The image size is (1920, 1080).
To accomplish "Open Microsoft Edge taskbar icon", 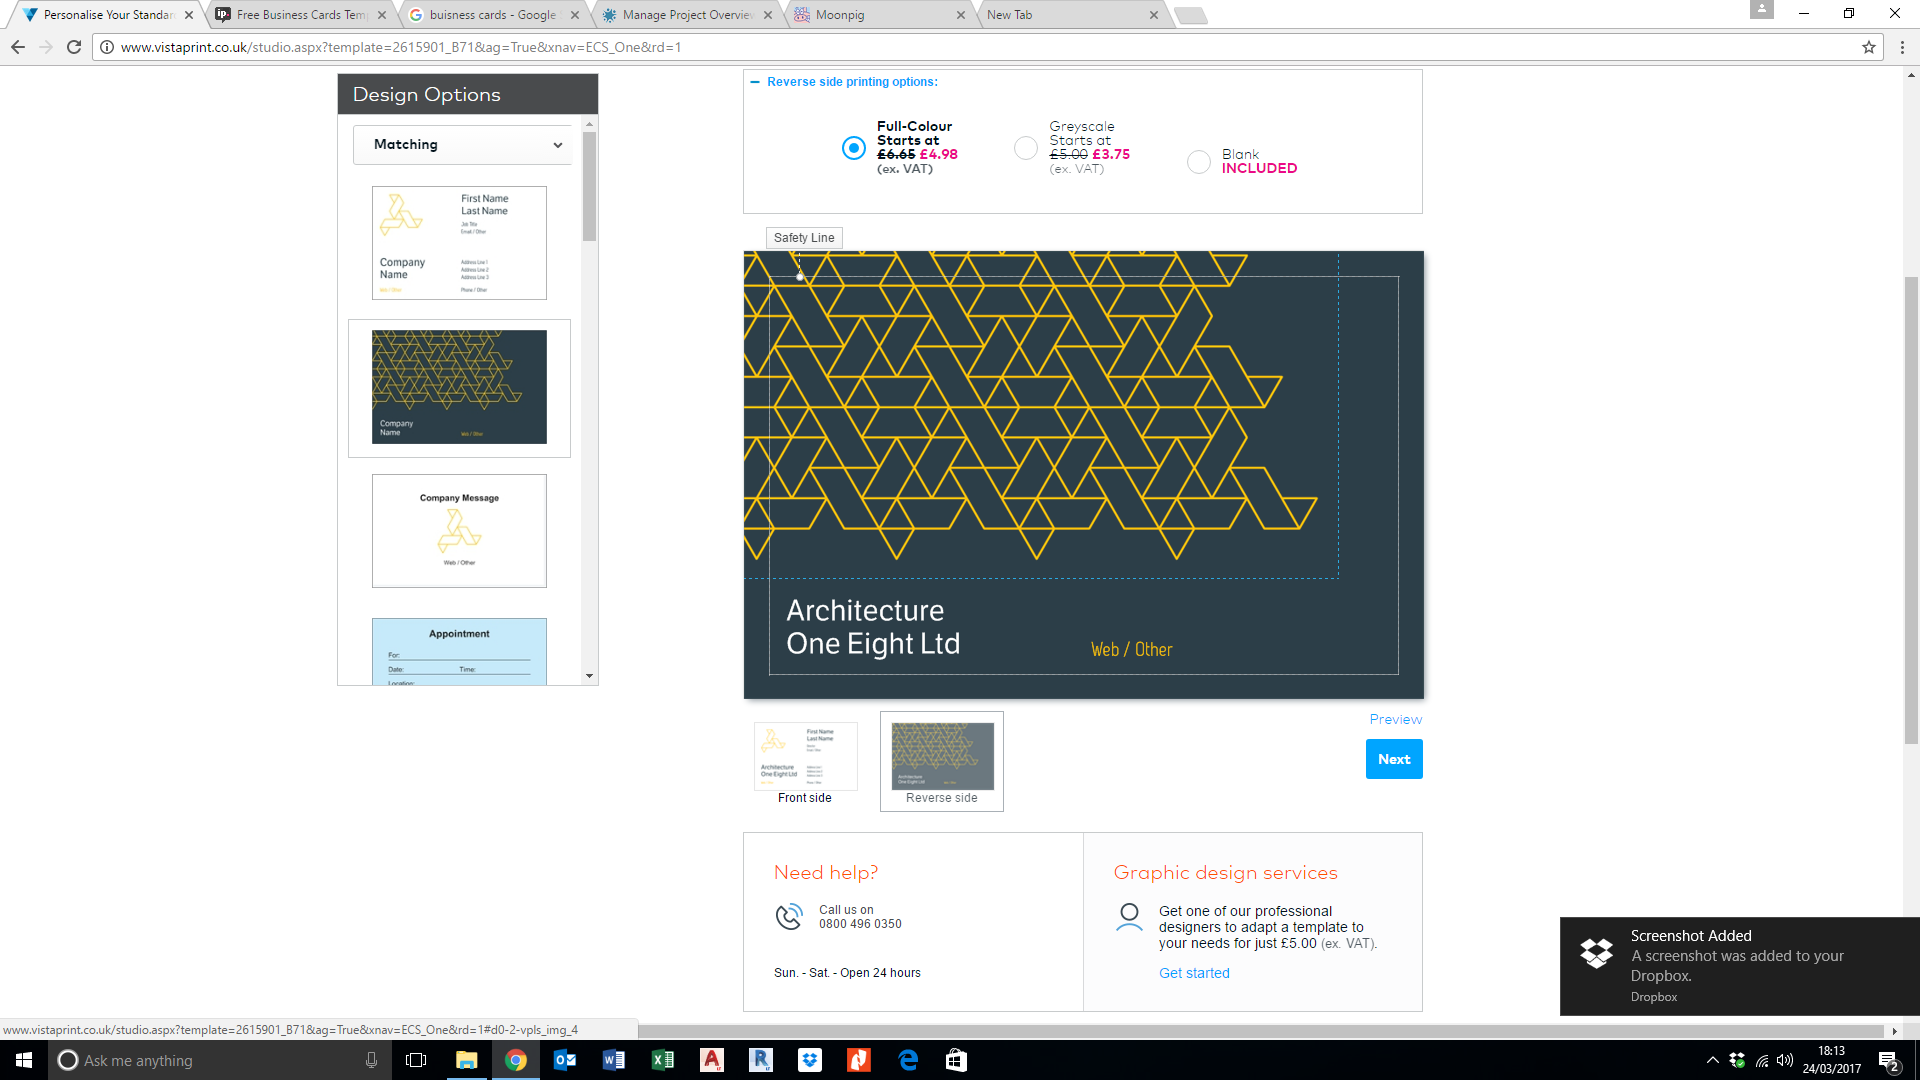I will 908,1060.
